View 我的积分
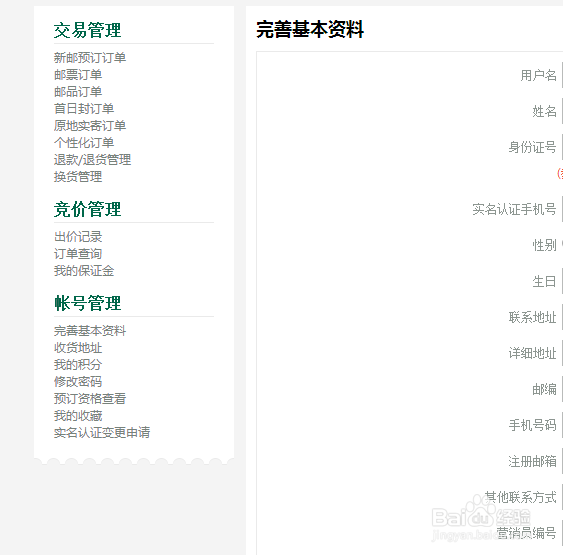 pyautogui.click(x=78, y=365)
